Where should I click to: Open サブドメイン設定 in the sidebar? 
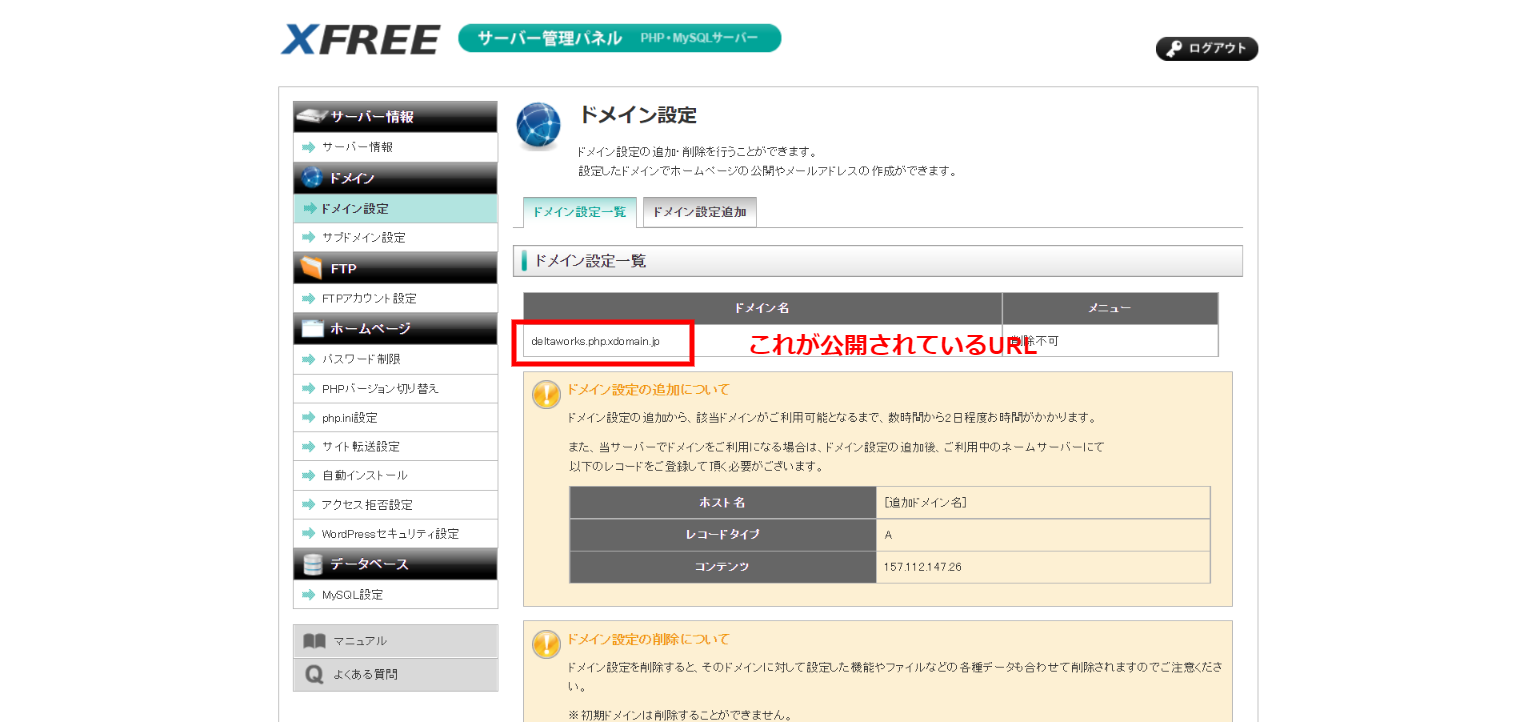click(x=363, y=238)
